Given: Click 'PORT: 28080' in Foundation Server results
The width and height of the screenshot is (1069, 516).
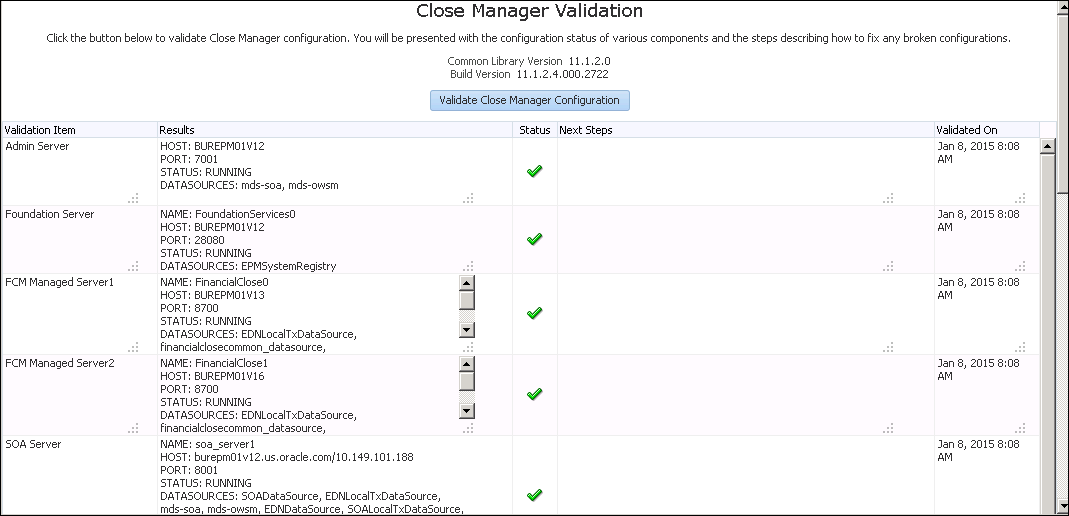Looking at the screenshot, I should pyautogui.click(x=192, y=240).
